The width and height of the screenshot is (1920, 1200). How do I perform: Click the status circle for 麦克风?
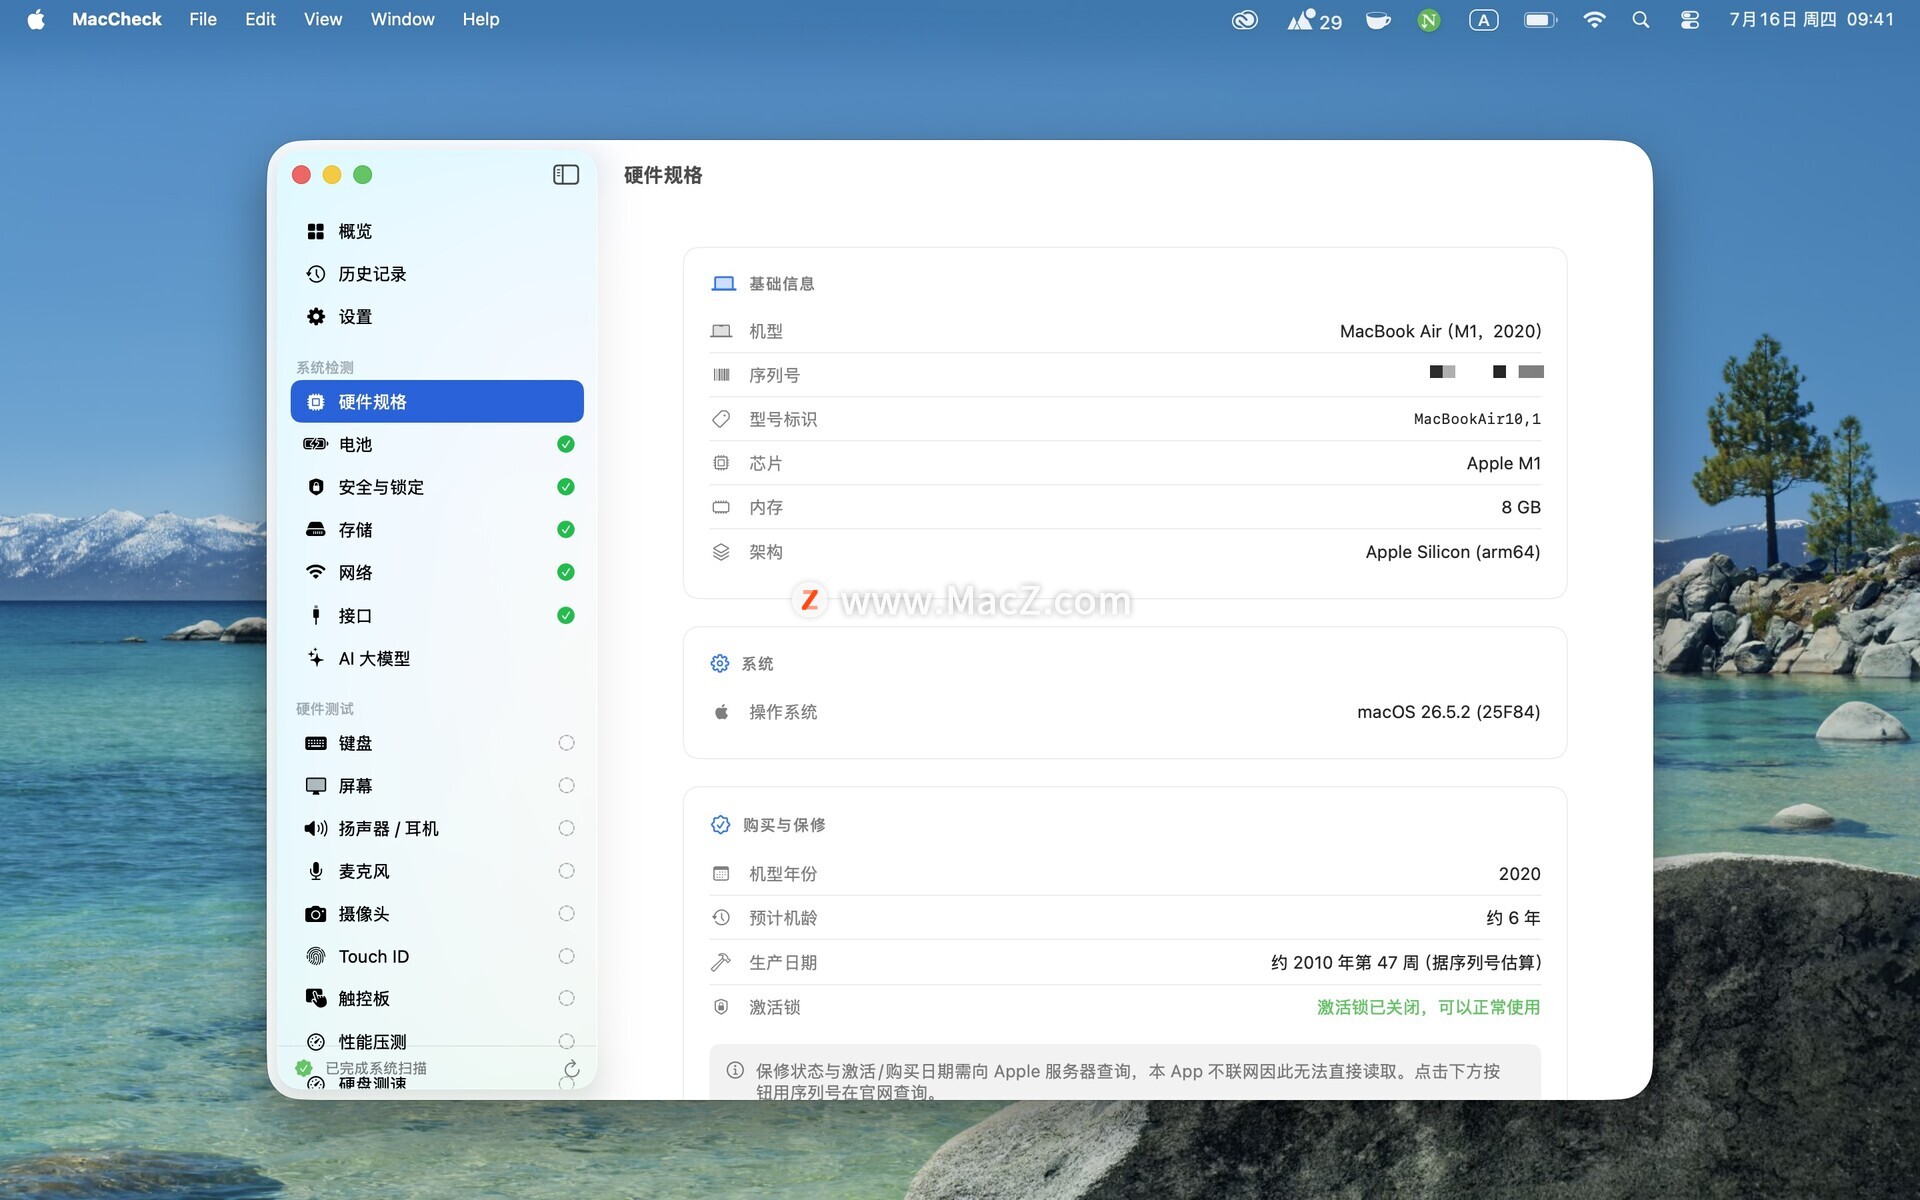[566, 871]
